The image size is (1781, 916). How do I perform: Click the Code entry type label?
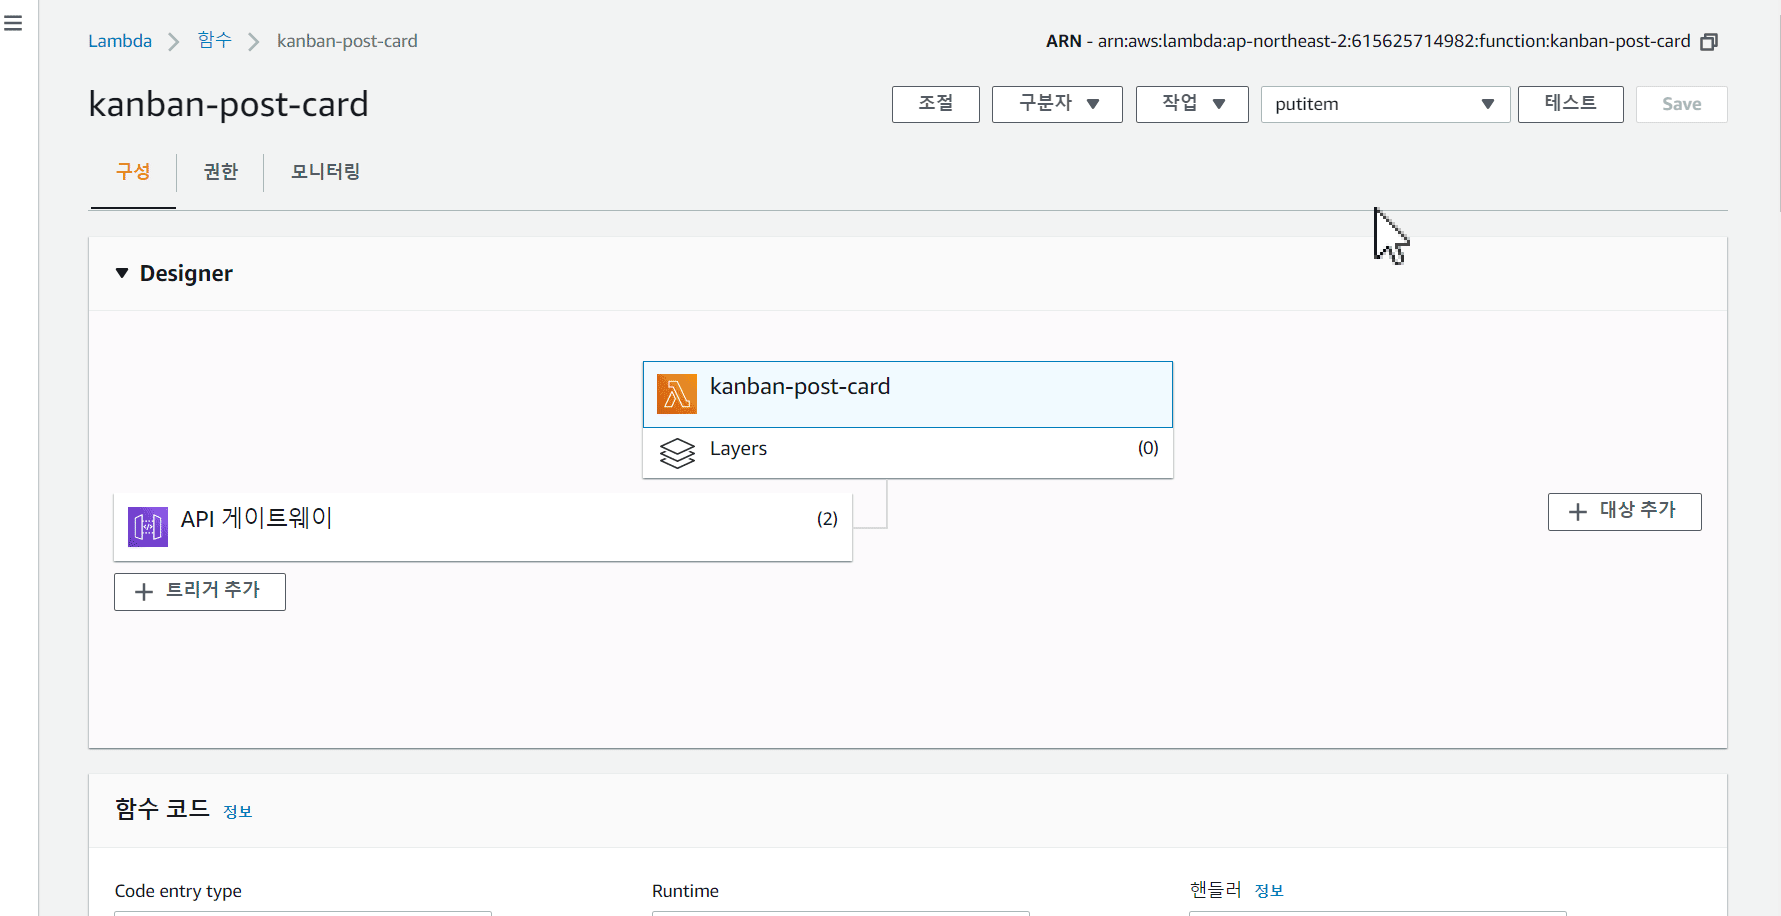click(178, 891)
